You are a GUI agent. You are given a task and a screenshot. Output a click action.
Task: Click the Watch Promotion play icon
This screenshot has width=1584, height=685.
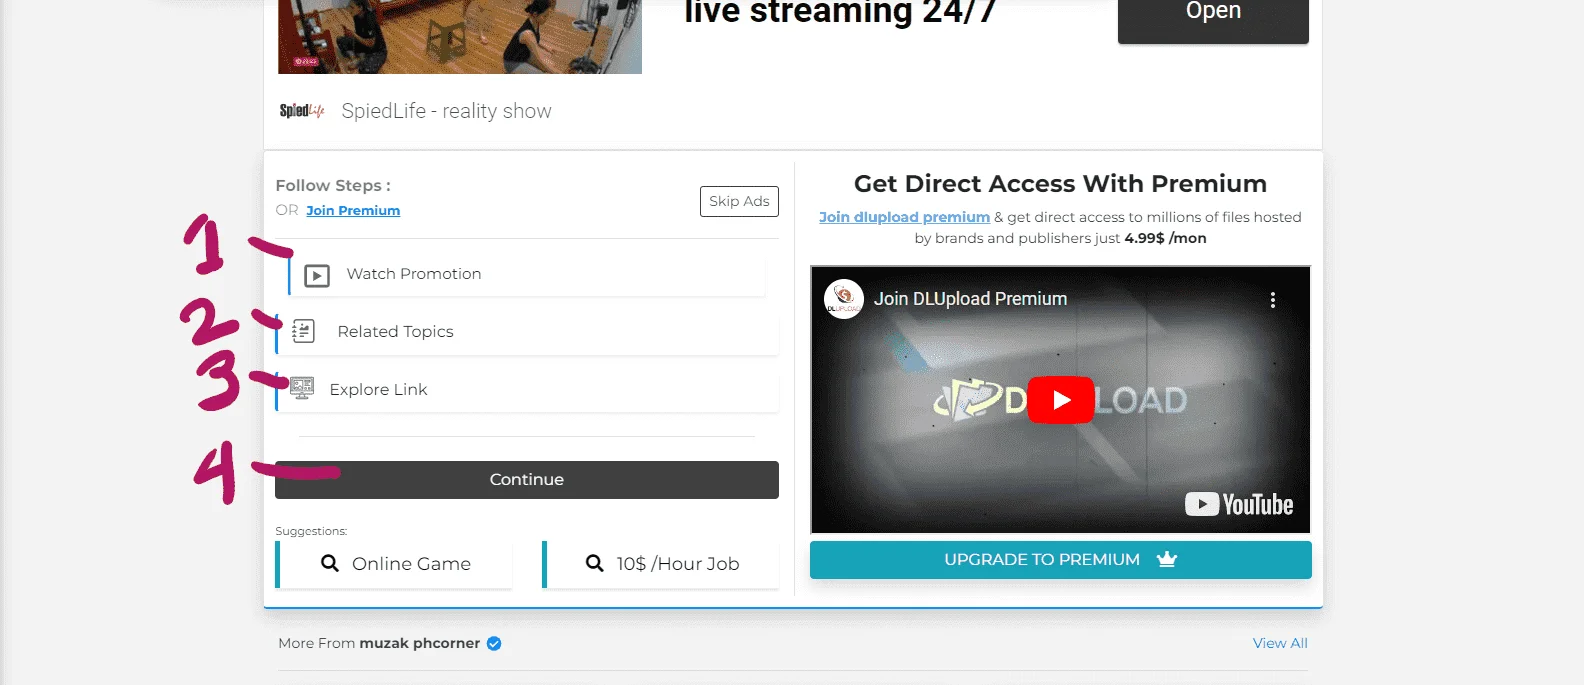click(x=317, y=275)
